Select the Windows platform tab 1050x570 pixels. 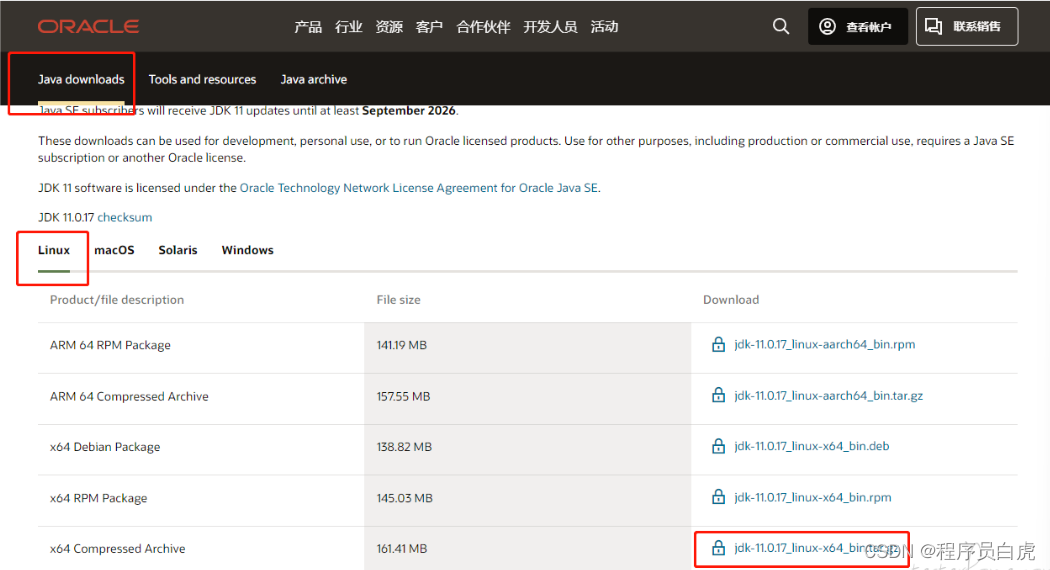247,250
